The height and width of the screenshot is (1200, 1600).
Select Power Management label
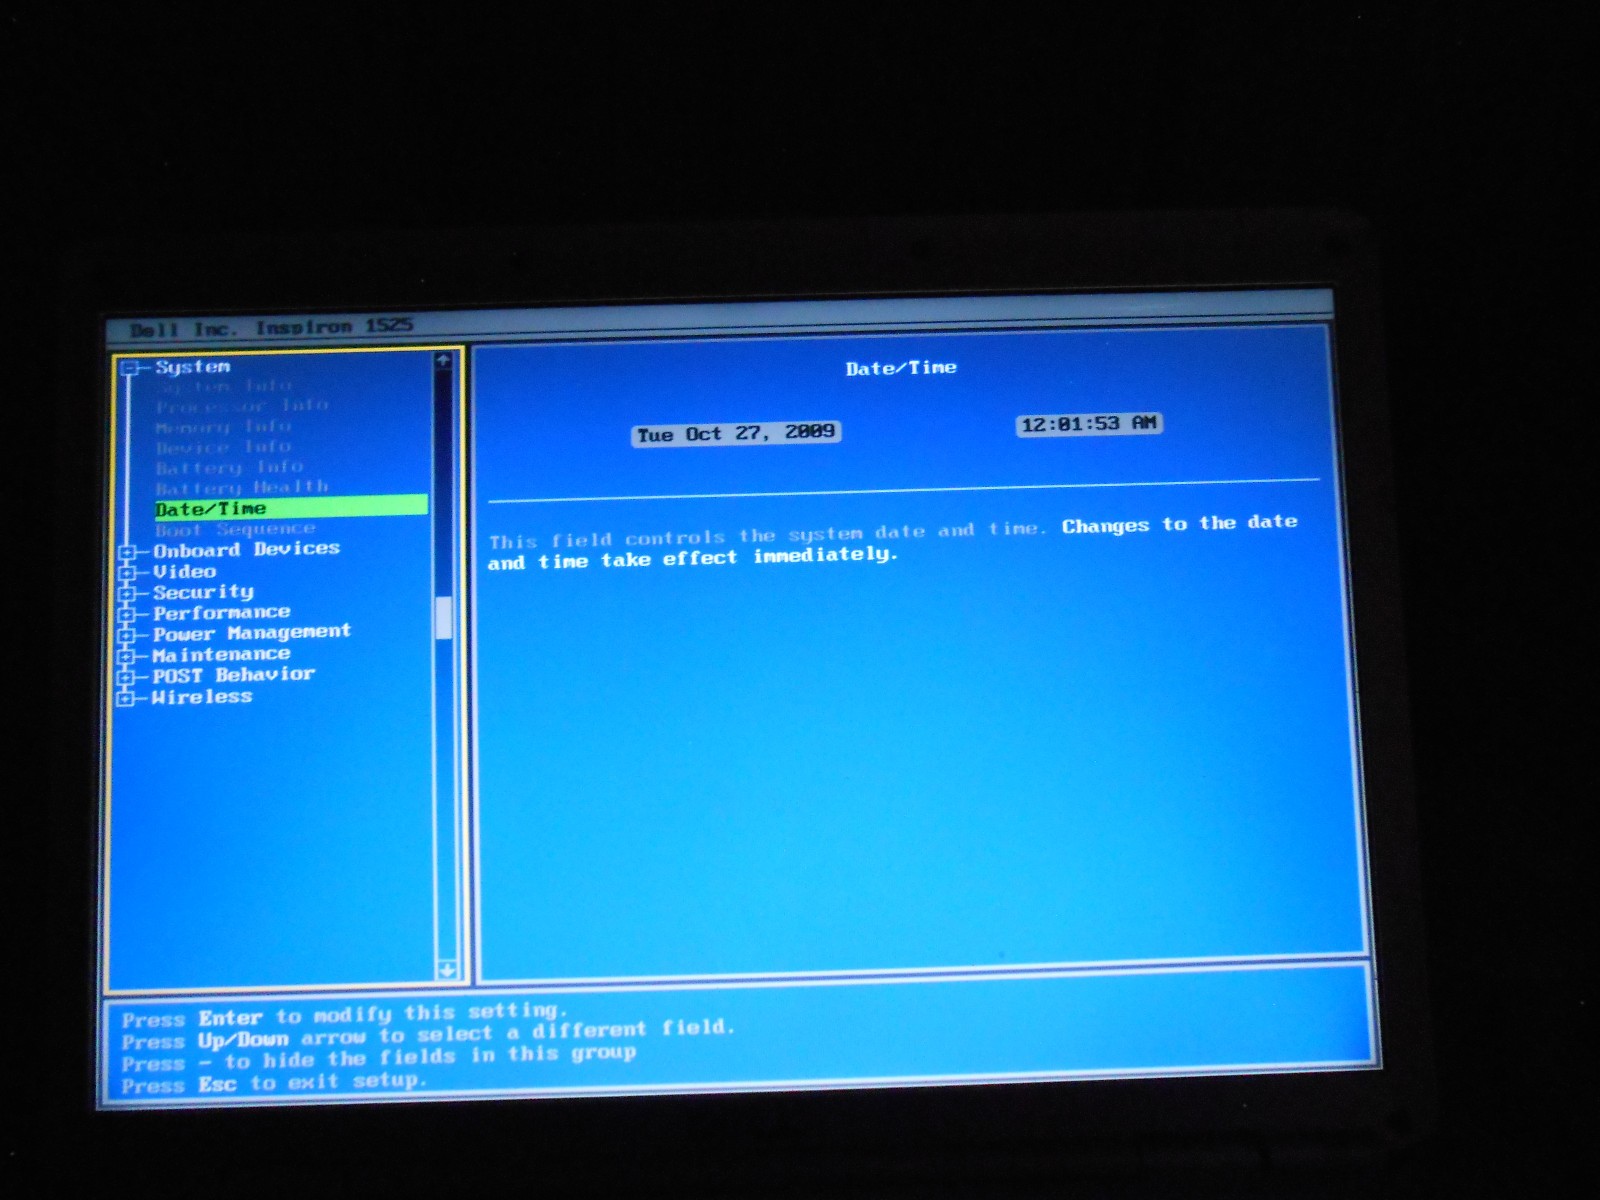coord(251,633)
